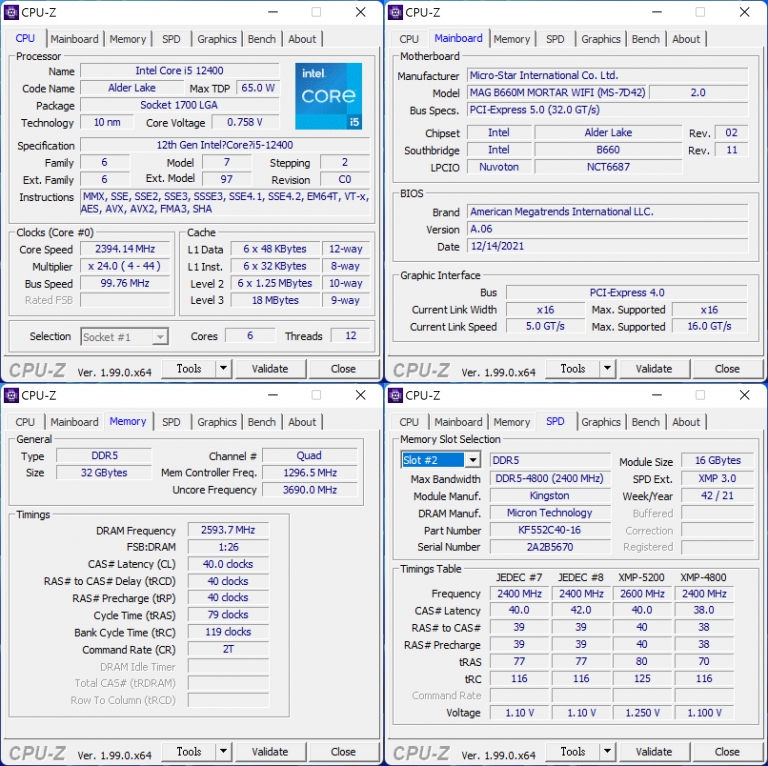Click LPCIO chip value 'NCT6687'
768x766 pixels.
(608, 167)
